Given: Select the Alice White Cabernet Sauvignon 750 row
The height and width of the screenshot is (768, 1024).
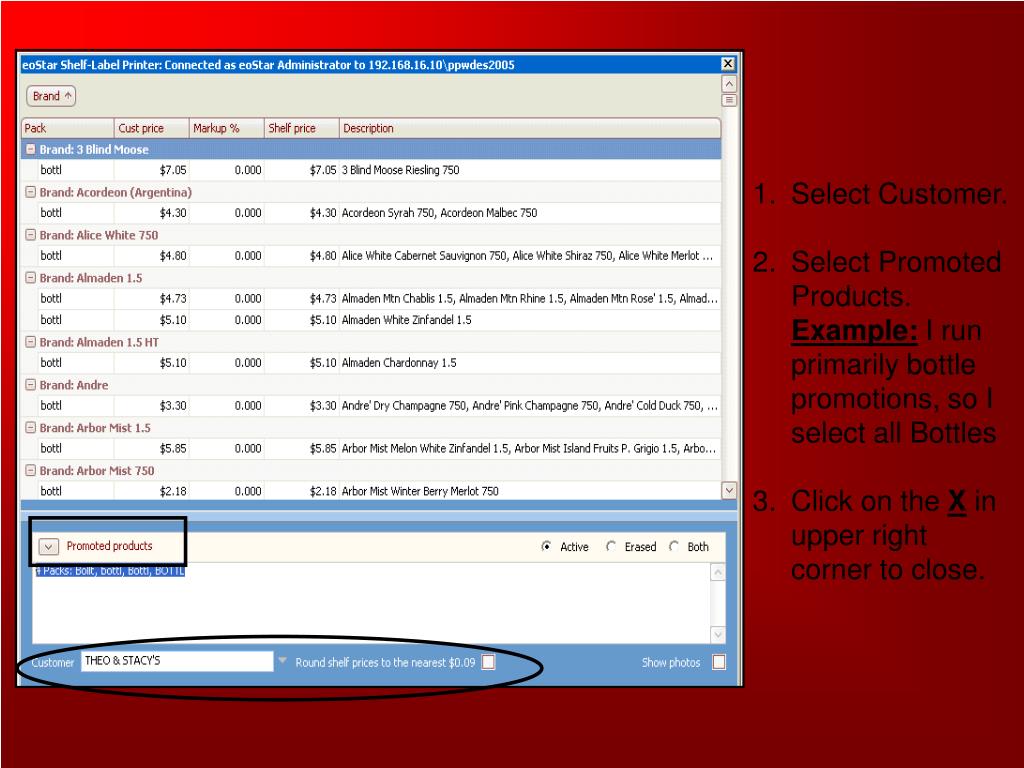Looking at the screenshot, I should (371, 255).
